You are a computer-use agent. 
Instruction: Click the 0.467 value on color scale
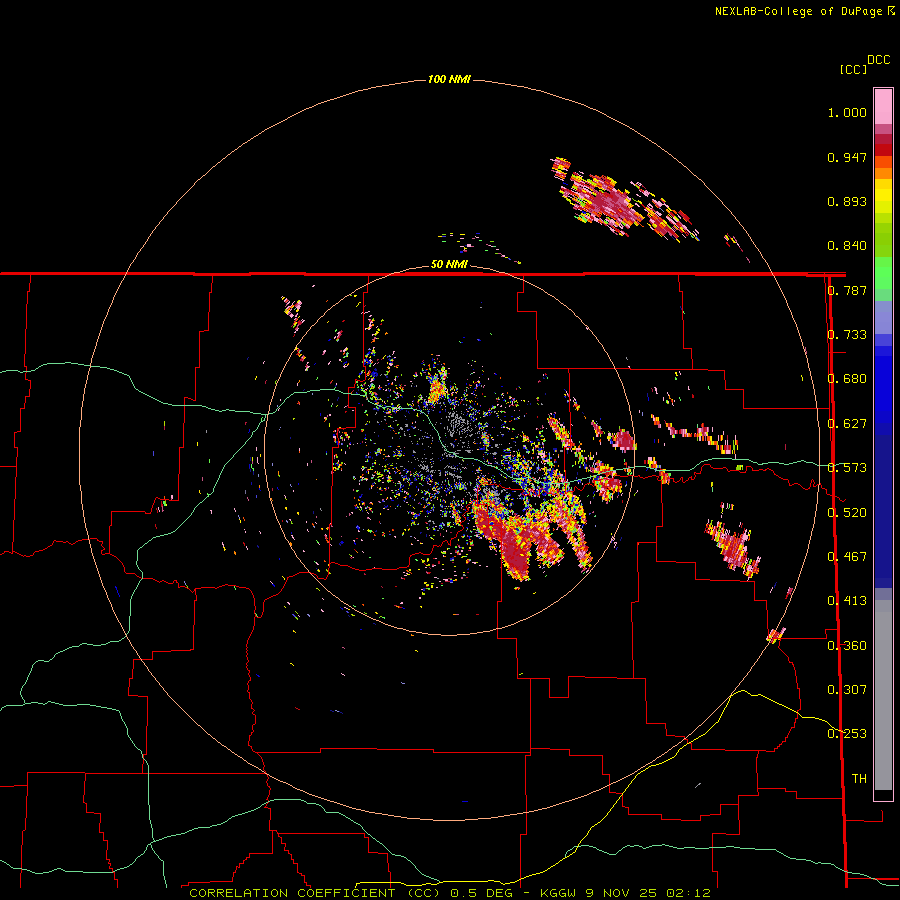coord(847,557)
